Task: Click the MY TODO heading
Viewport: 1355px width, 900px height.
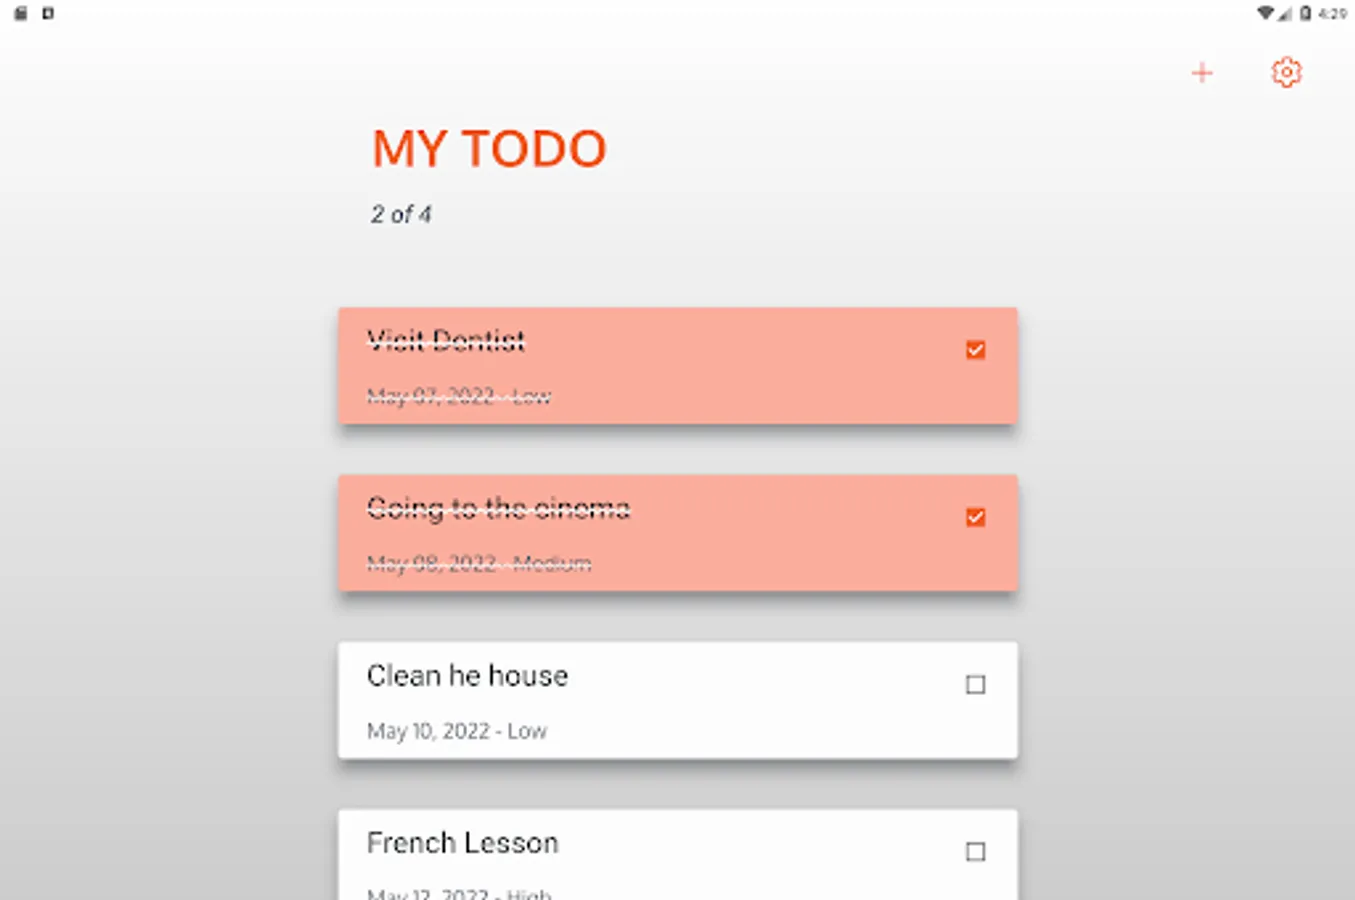Action: pos(489,149)
